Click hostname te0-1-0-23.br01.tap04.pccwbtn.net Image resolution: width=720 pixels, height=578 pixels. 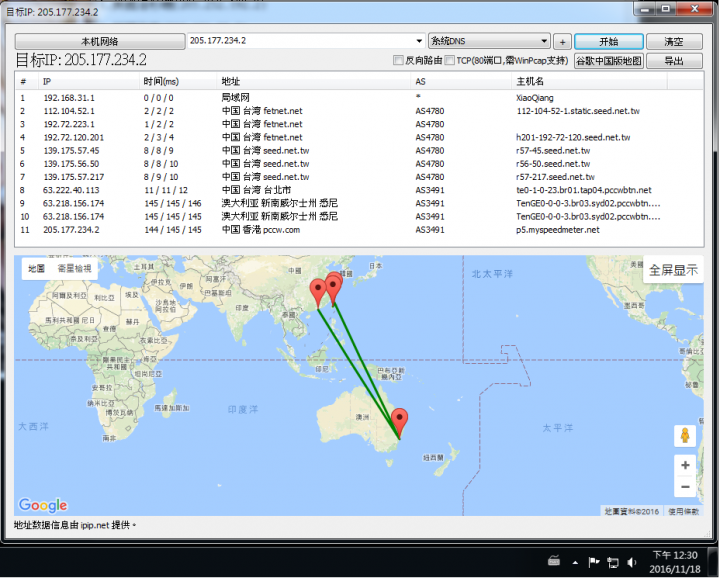point(584,190)
